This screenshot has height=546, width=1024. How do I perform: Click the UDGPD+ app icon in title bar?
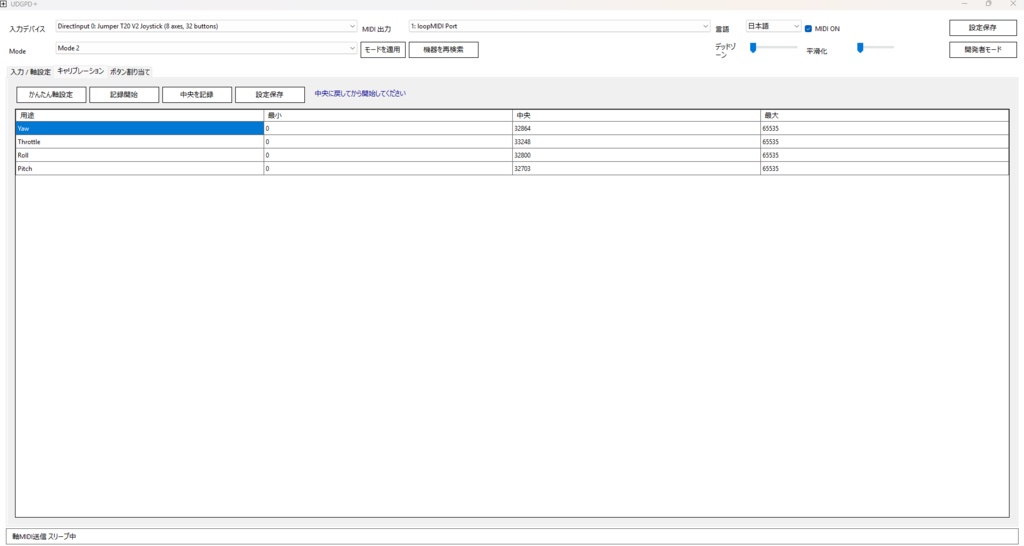[x=4, y=4]
